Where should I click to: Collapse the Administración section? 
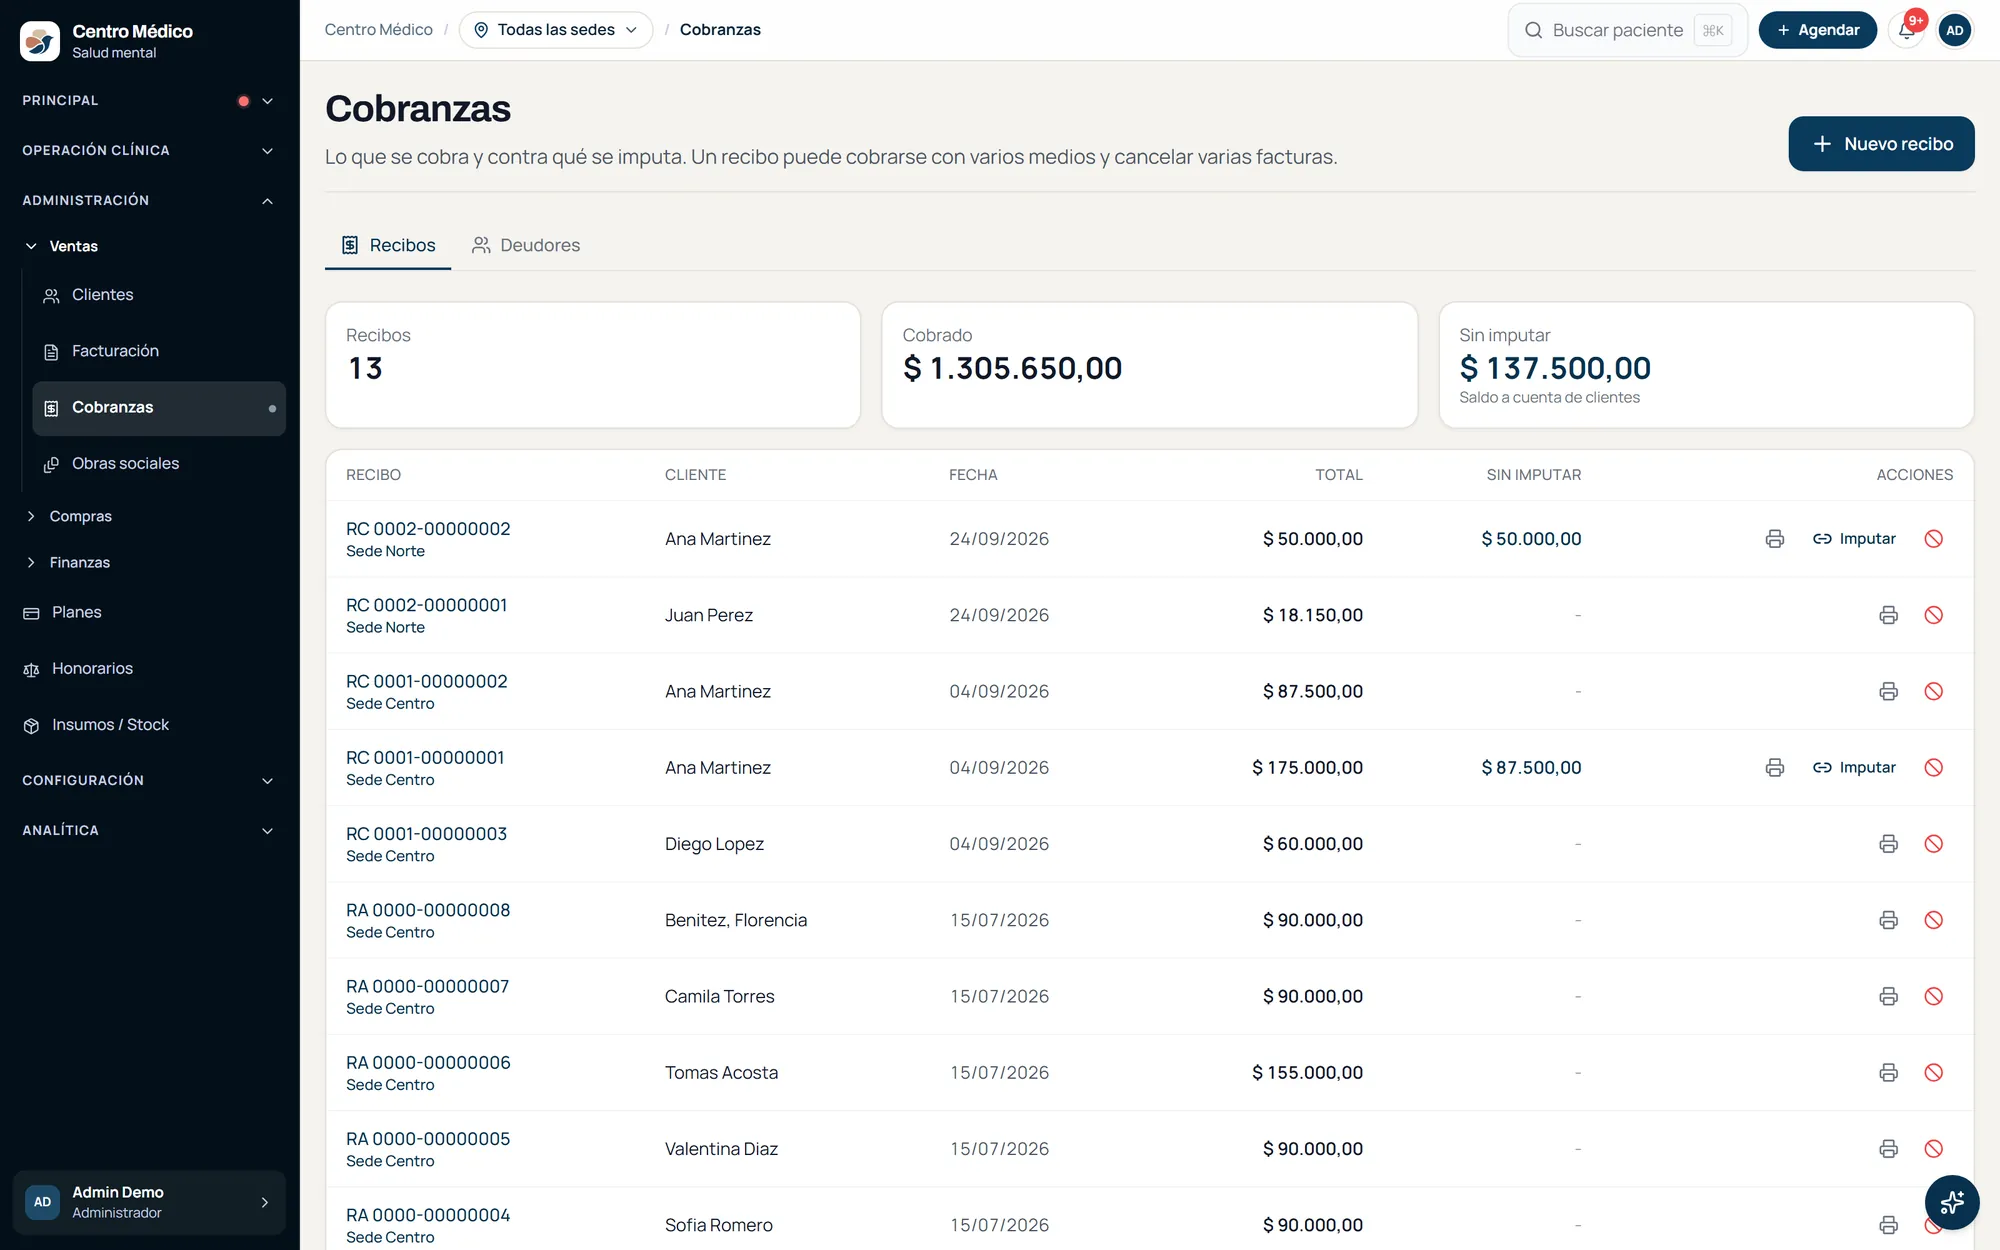(x=148, y=201)
